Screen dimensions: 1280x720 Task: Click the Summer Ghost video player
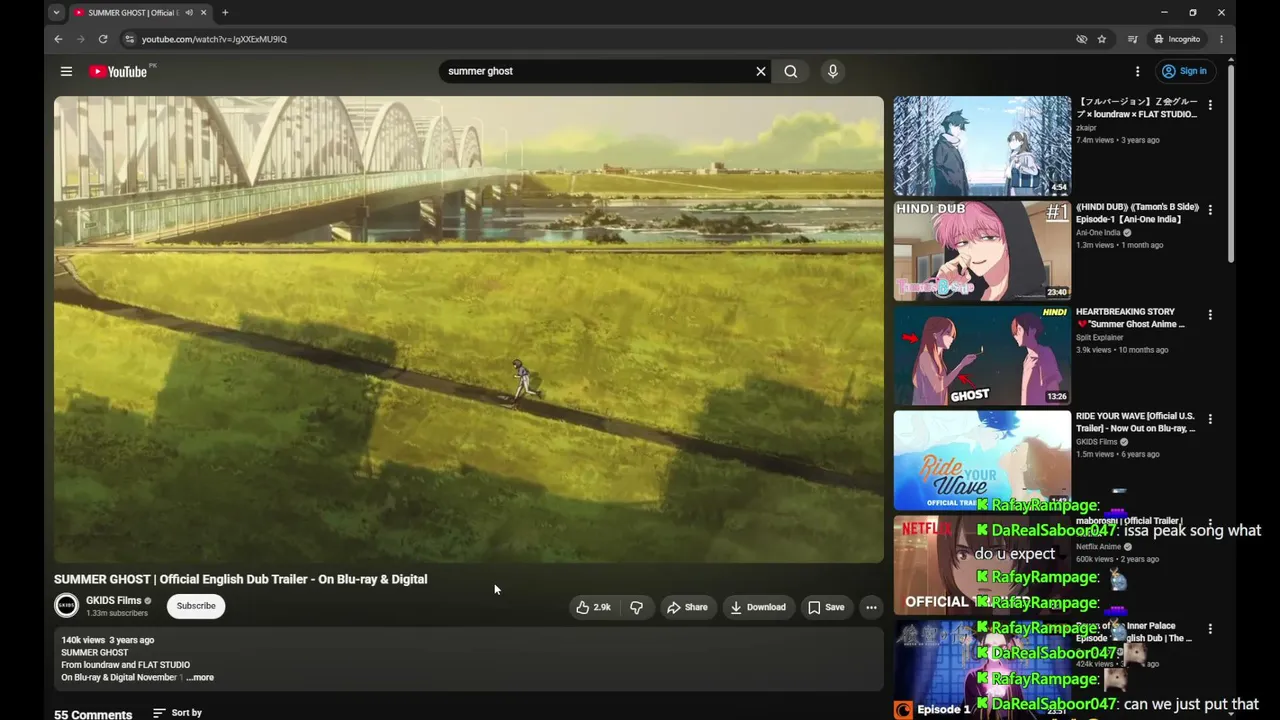point(469,330)
